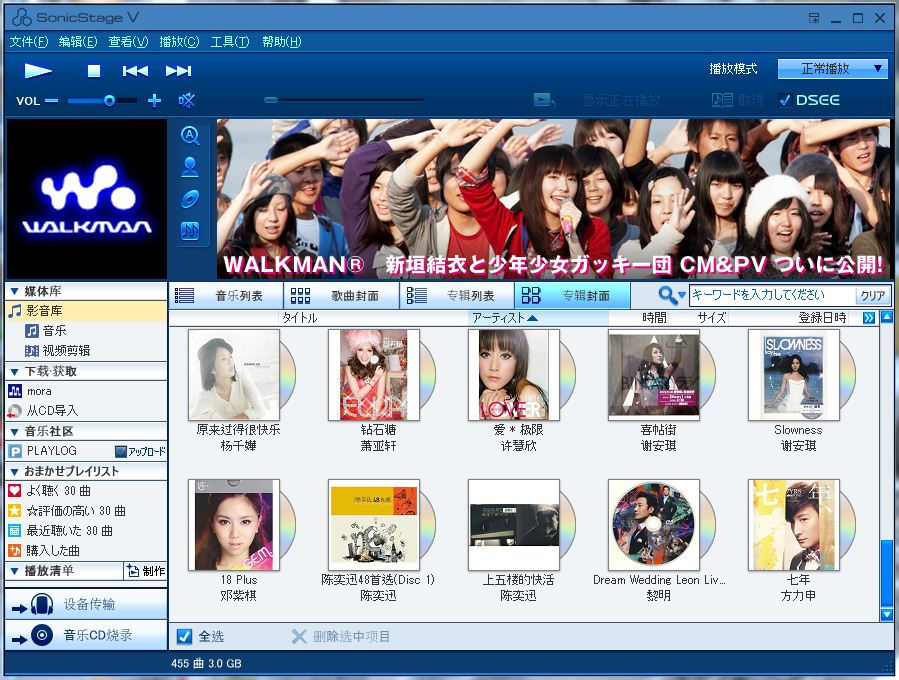The width and height of the screenshot is (899, 680).
Task: Start playback with the Play button
Action: point(38,71)
